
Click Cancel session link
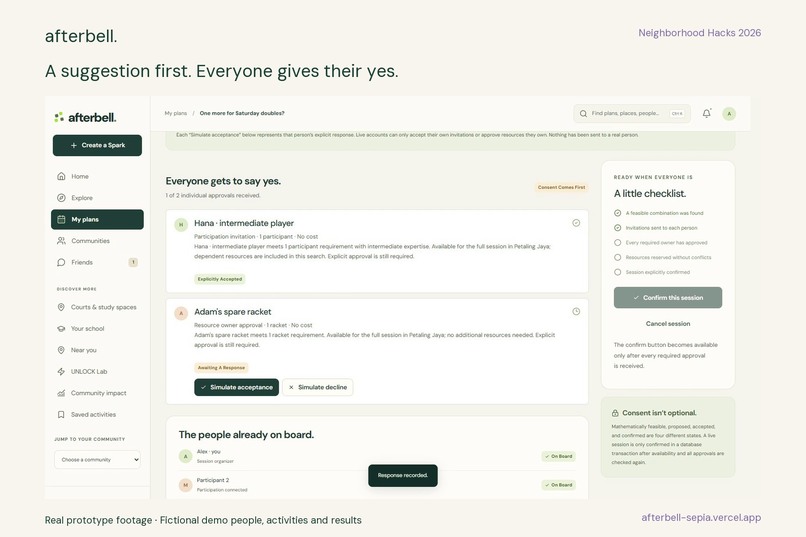tap(668, 324)
